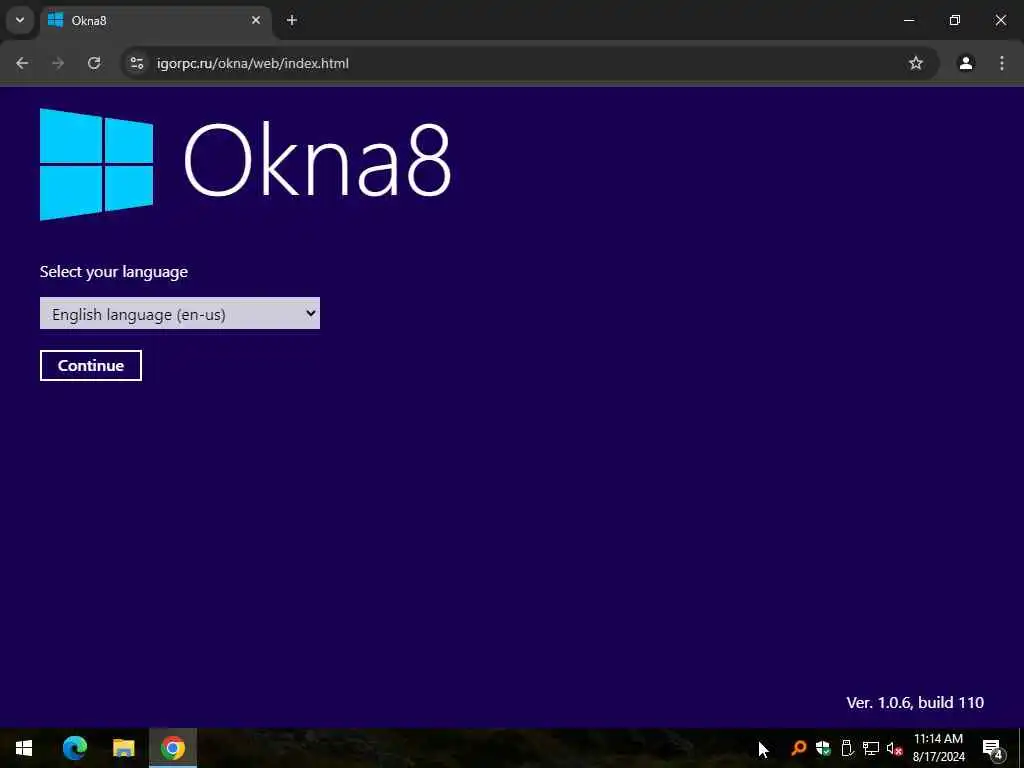Click the 'Select your language' label
Image resolution: width=1024 pixels, height=768 pixels.
click(114, 272)
